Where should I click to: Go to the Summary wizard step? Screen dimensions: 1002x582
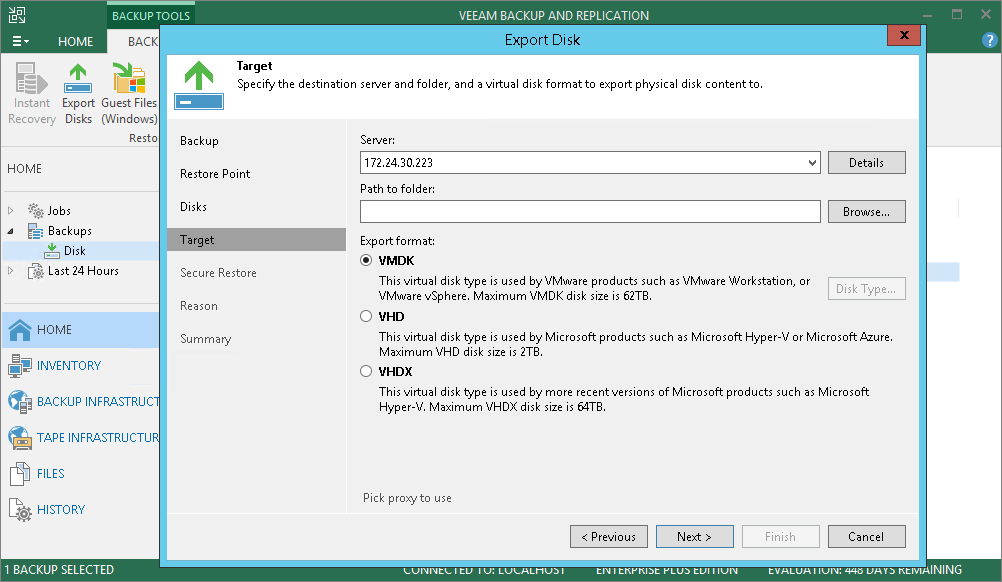(205, 339)
